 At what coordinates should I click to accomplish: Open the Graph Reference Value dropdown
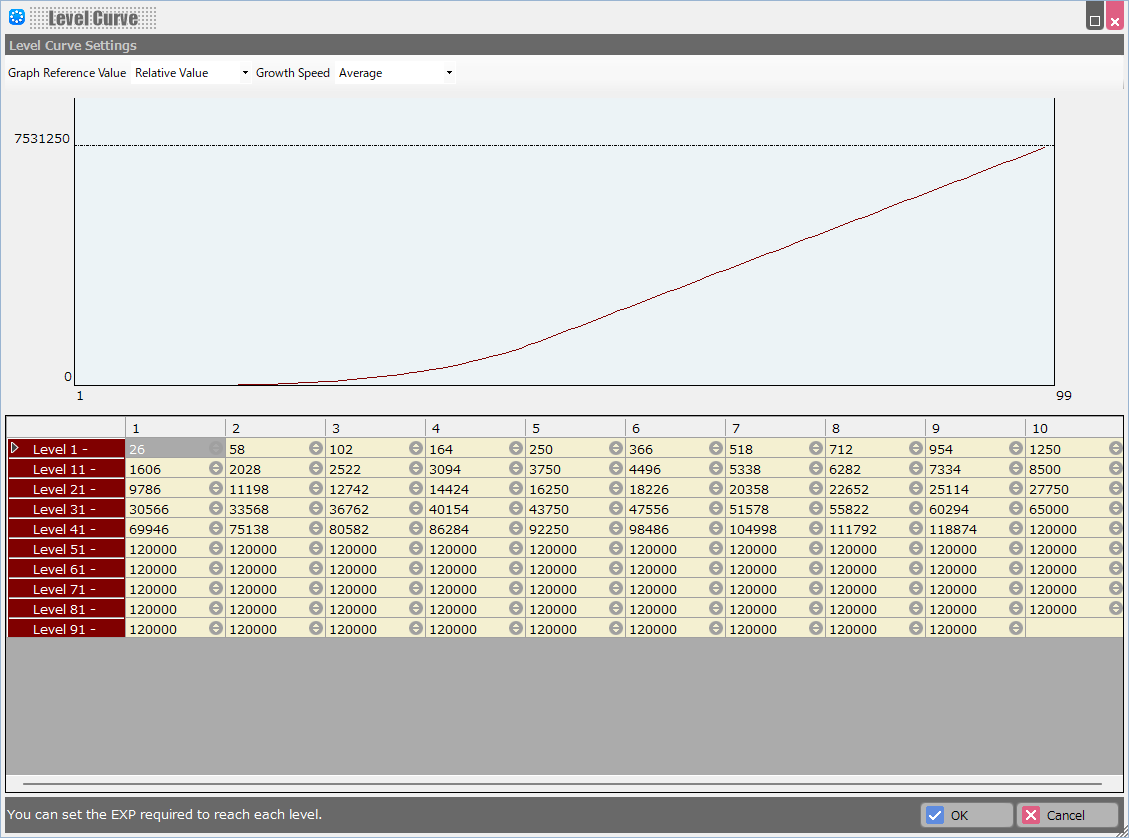coord(191,73)
